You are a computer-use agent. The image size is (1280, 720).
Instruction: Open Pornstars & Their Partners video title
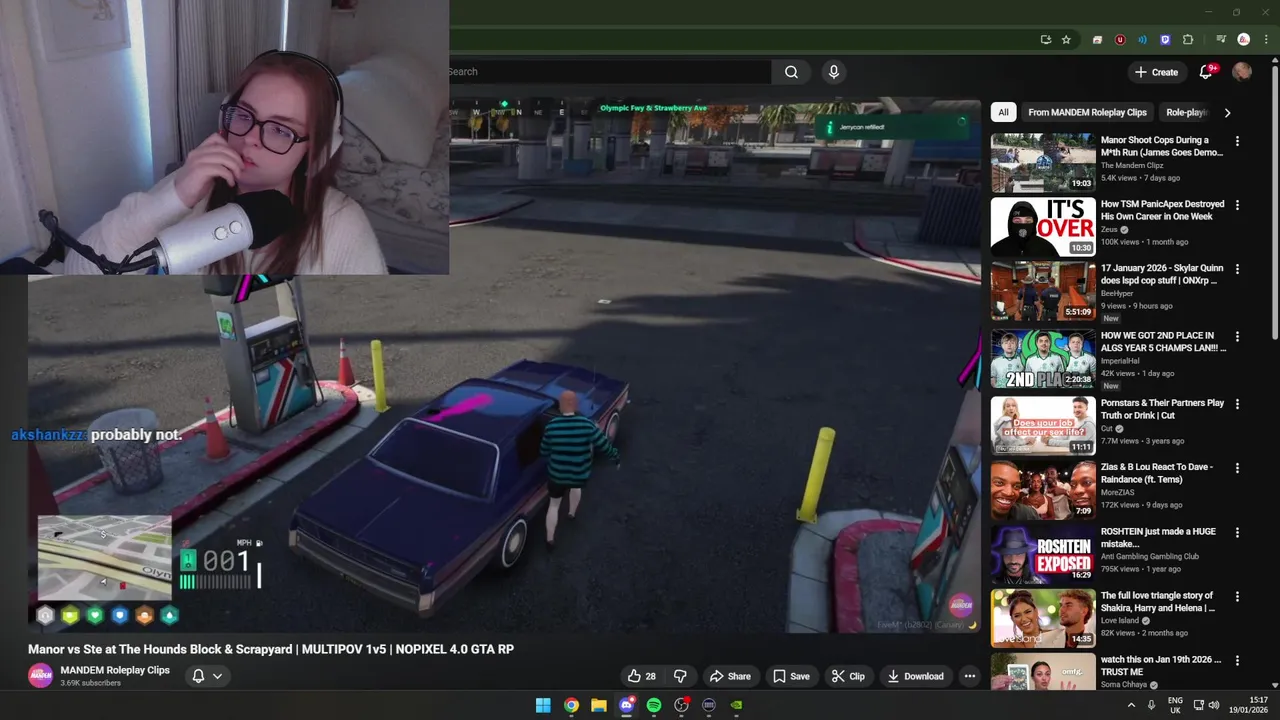click(x=1162, y=409)
